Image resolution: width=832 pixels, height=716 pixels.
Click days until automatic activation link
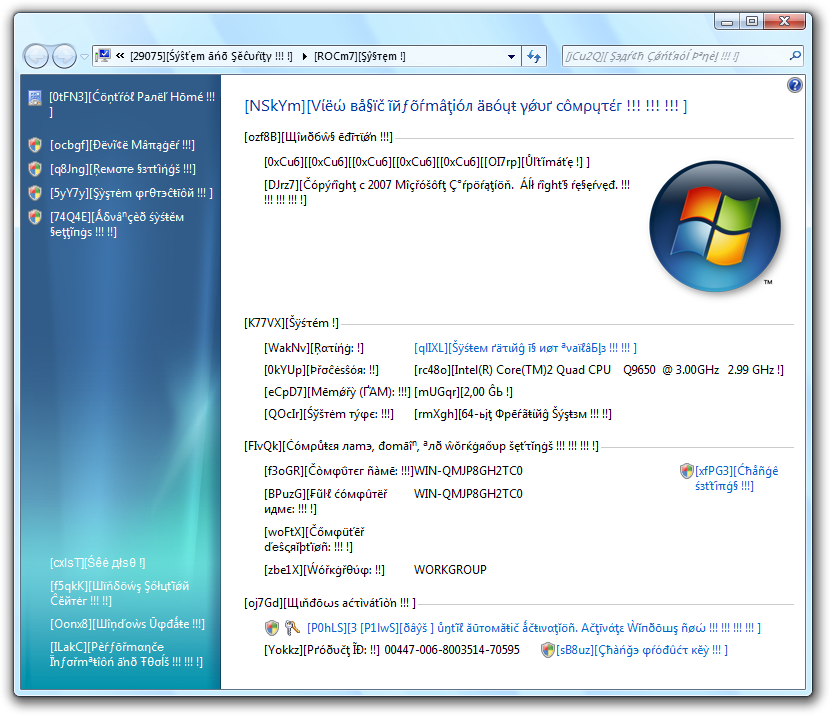pyautogui.click(x=534, y=628)
